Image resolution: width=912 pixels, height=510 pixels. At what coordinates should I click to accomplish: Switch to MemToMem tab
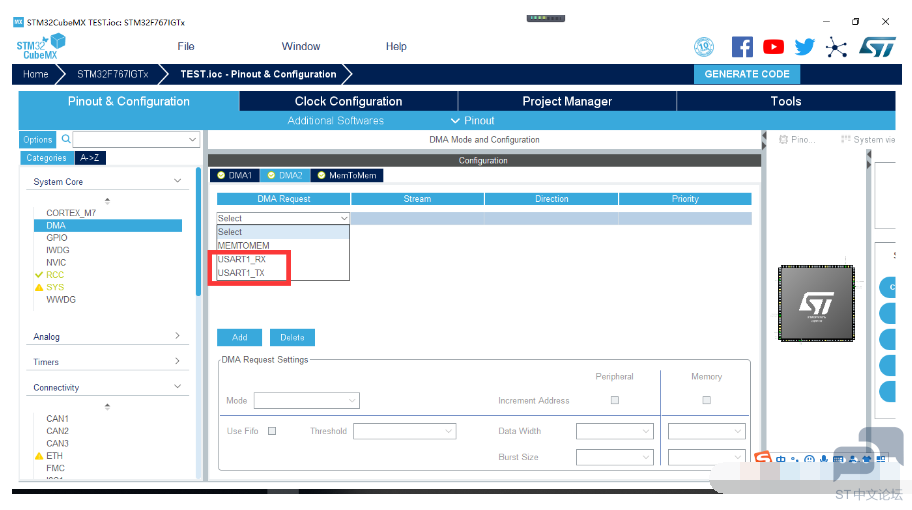(x=347, y=175)
